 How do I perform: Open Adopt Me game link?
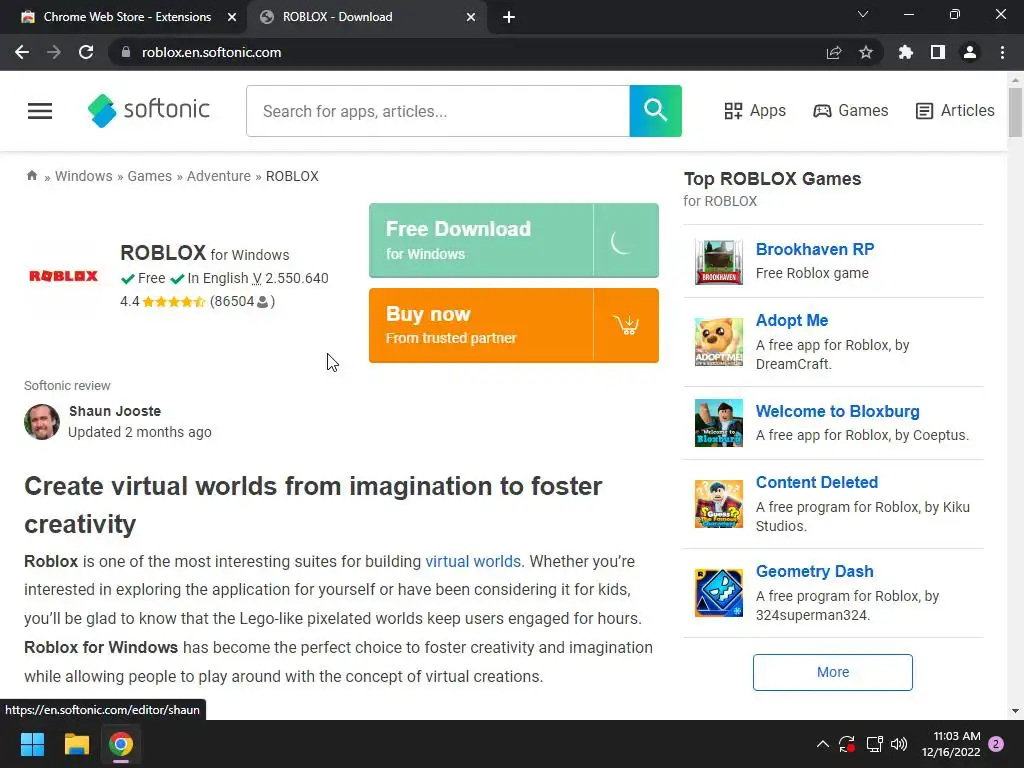792,321
